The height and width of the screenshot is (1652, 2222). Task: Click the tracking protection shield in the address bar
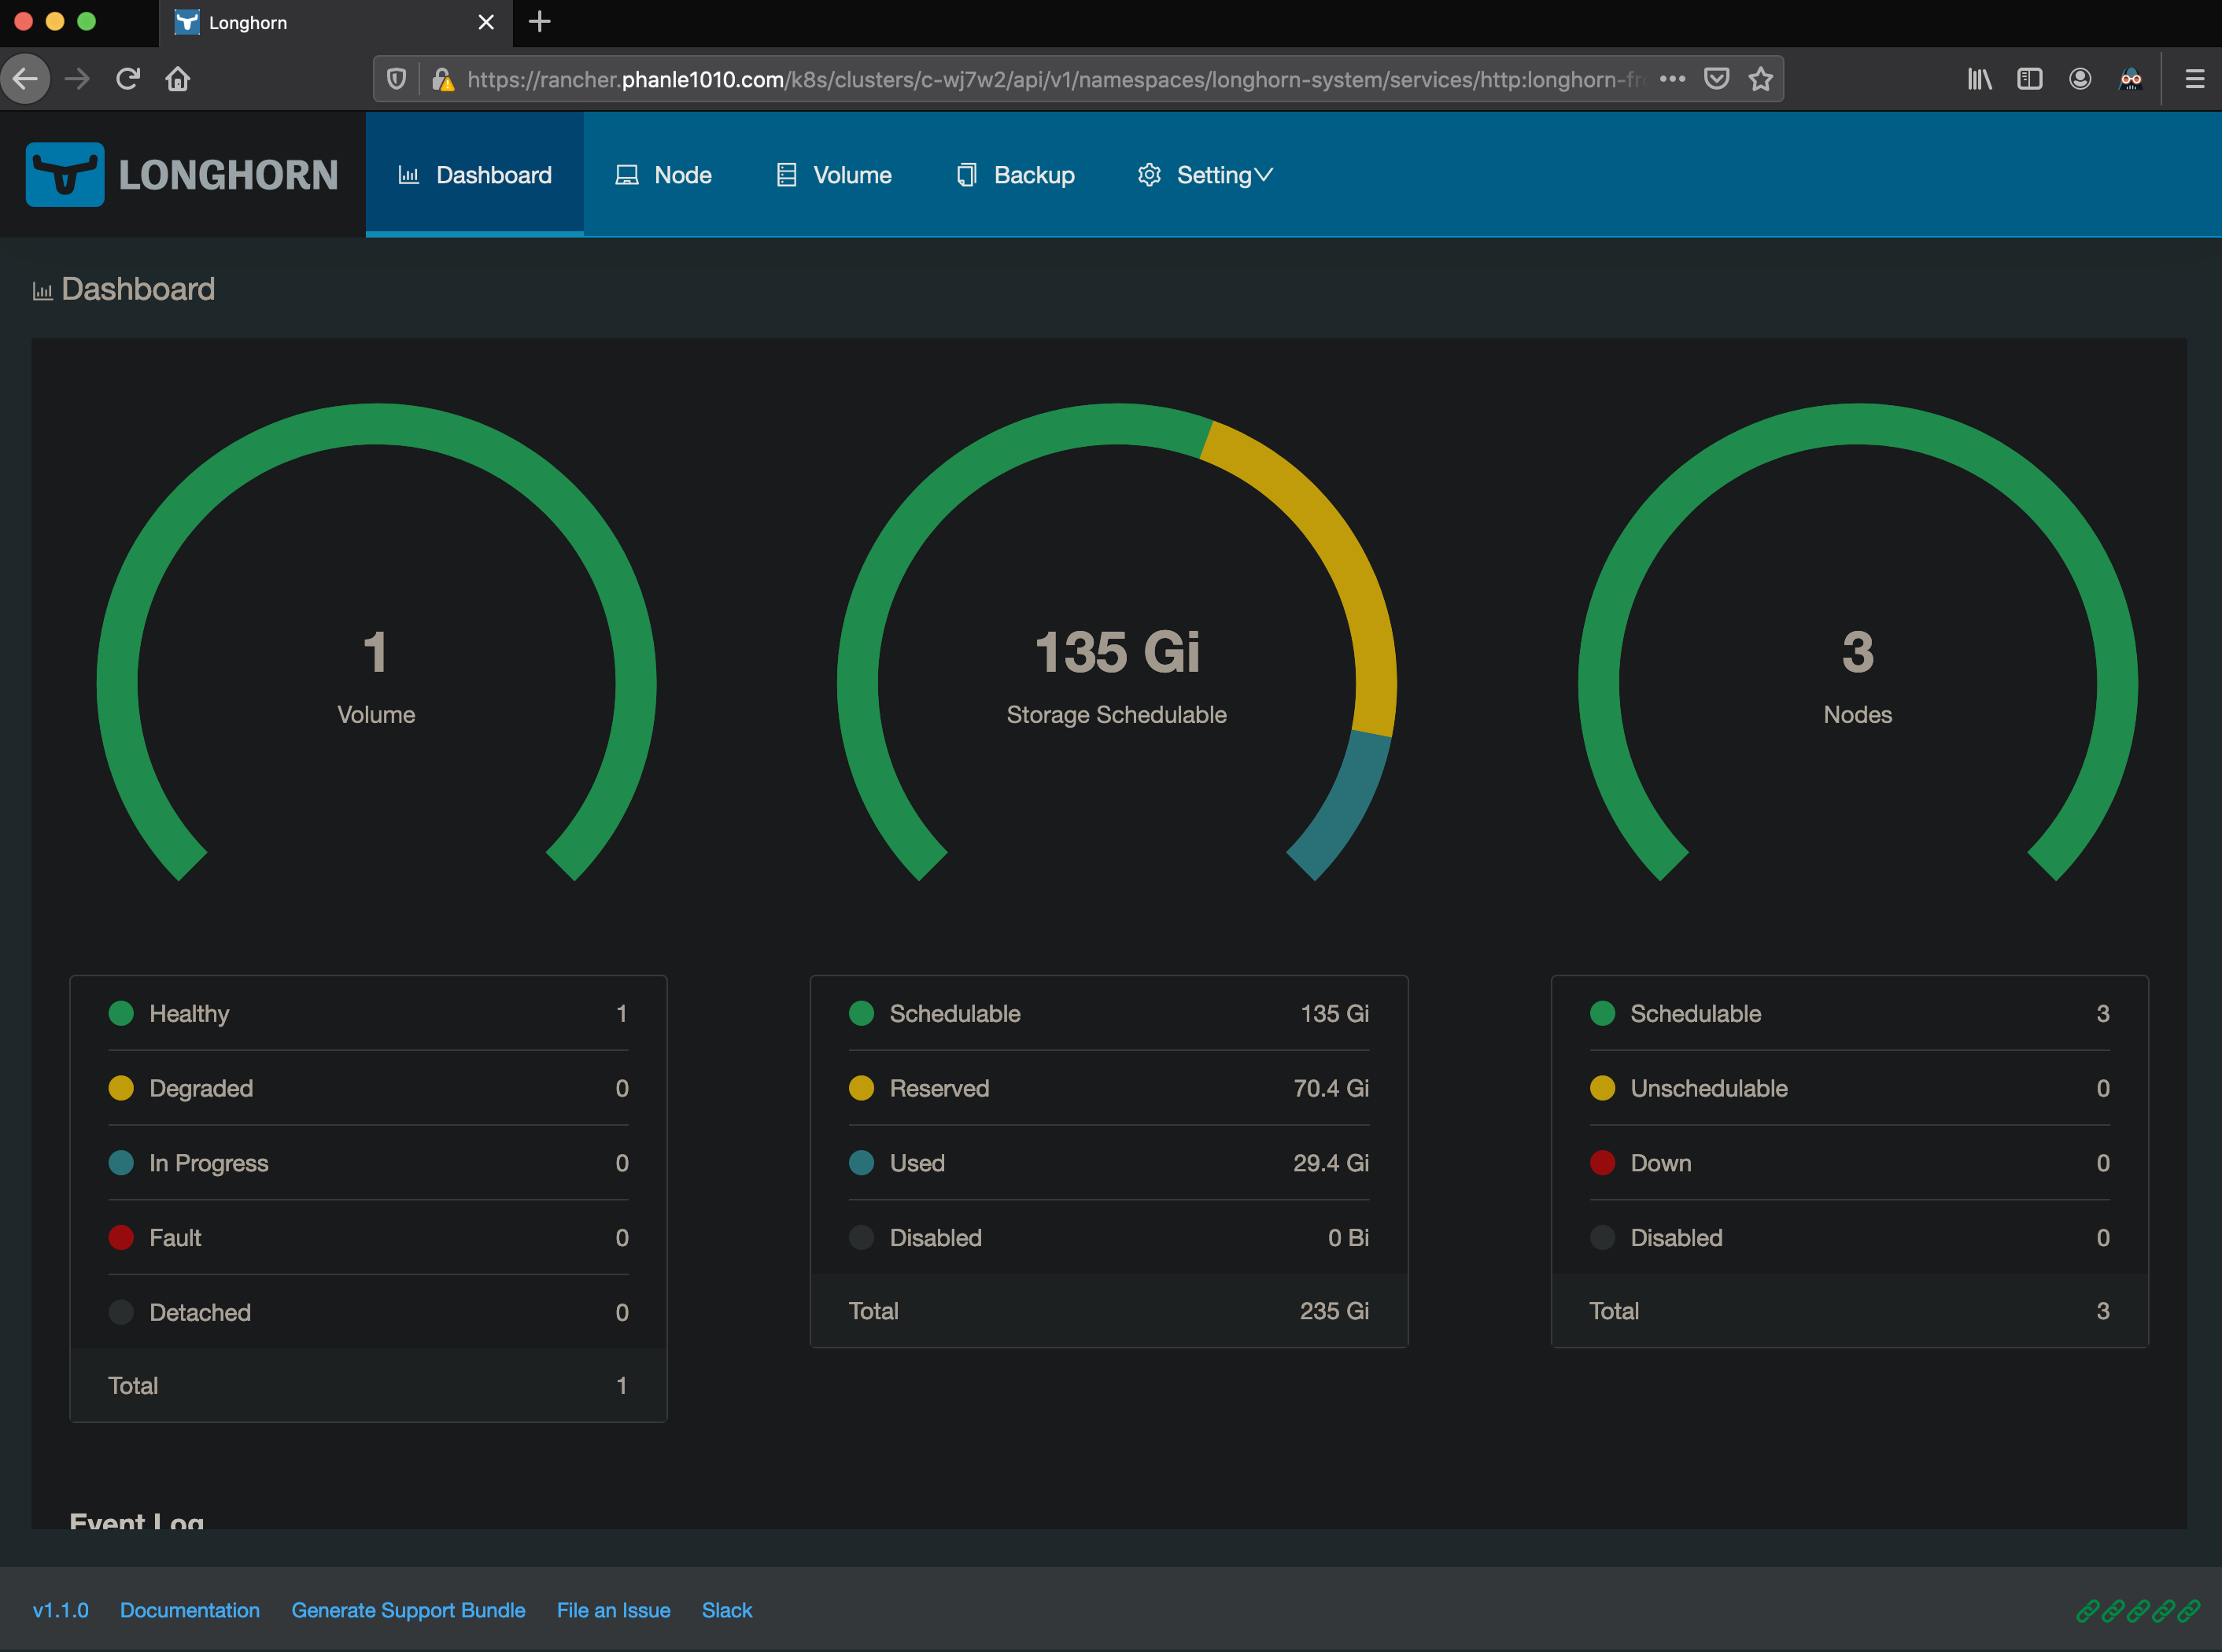[x=396, y=78]
